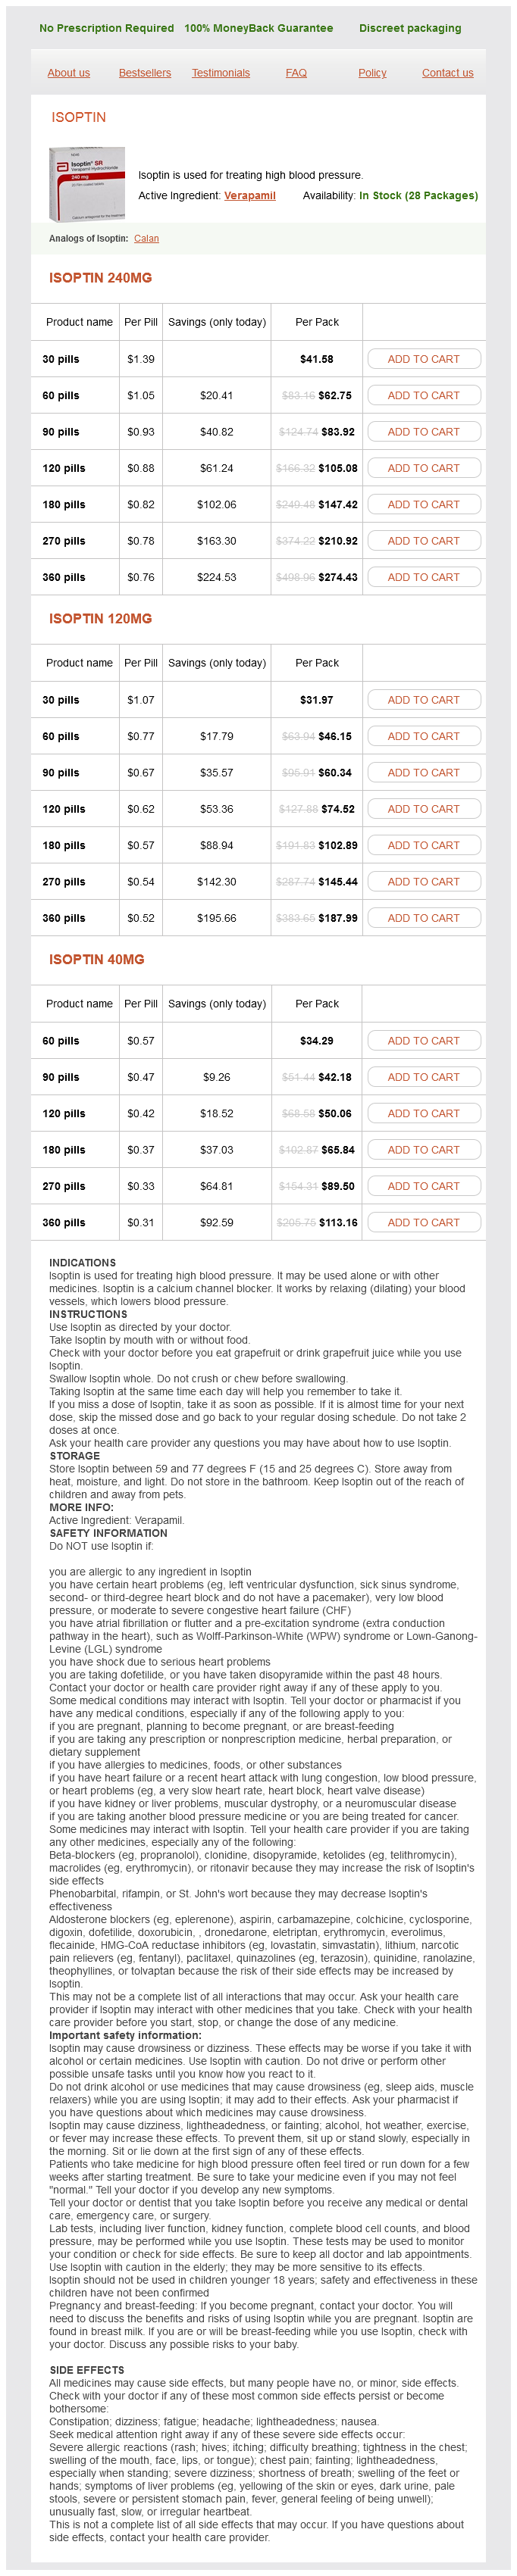The image size is (517, 2576).
Task: Click the ISOPTIN product title heading
Action: (x=79, y=117)
